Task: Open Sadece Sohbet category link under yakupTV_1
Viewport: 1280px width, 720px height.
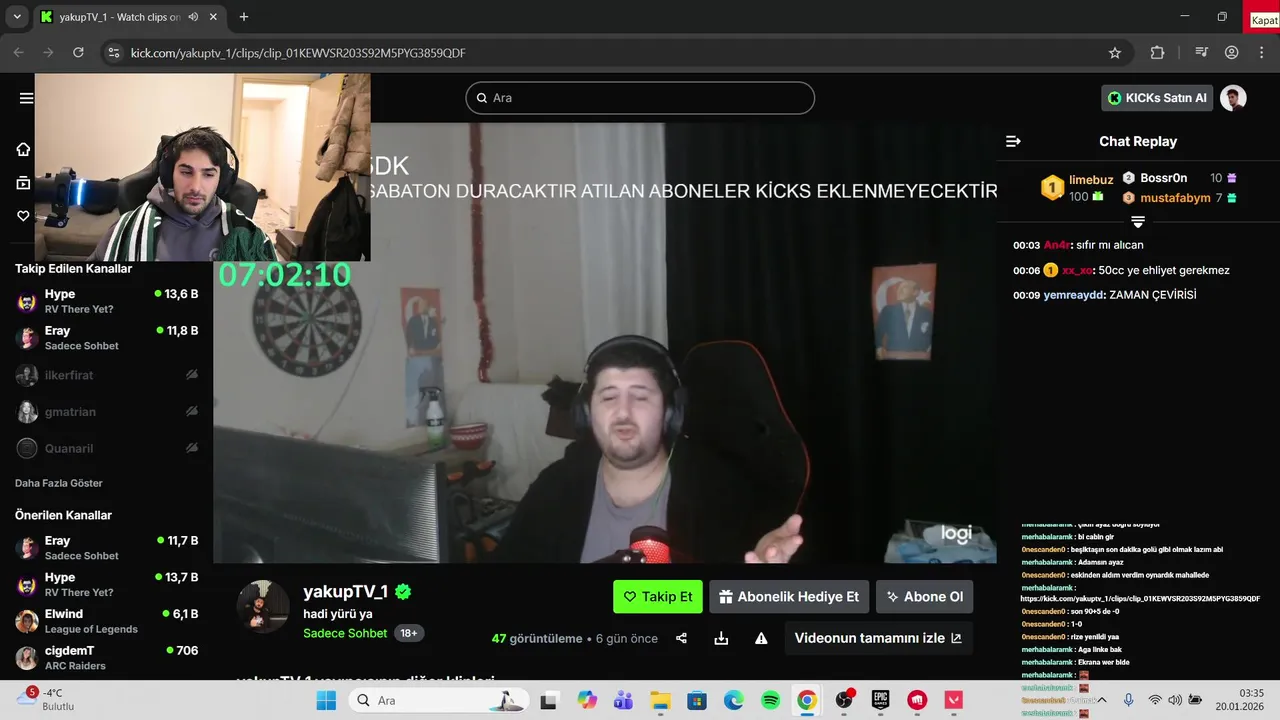Action: (x=345, y=633)
